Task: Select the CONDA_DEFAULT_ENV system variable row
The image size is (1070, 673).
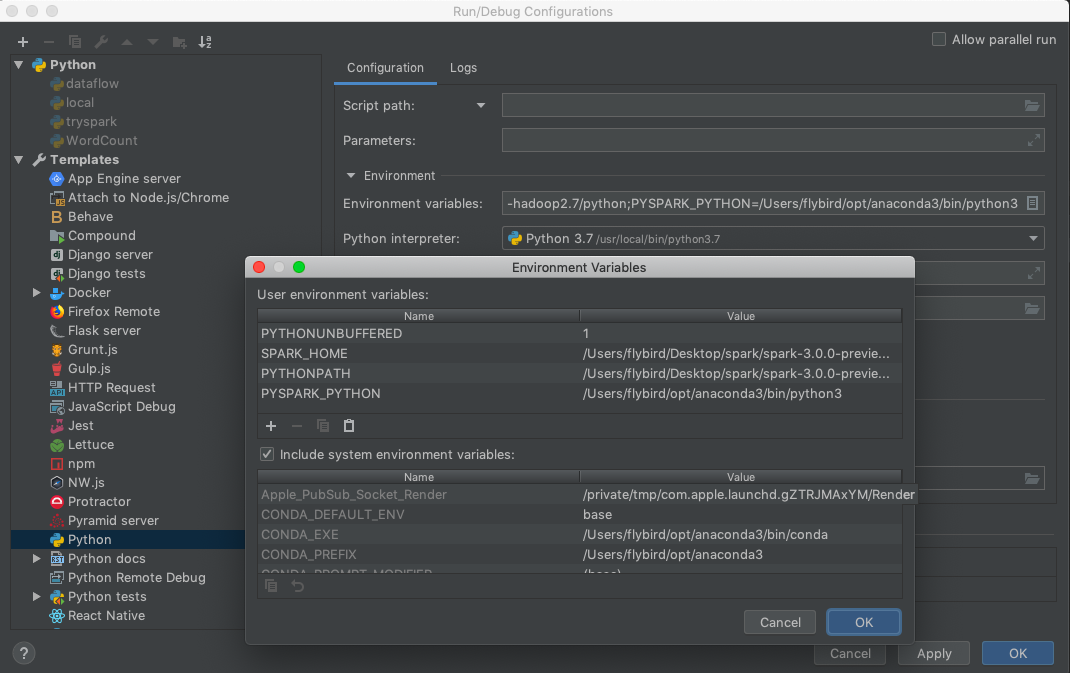Action: tap(580, 515)
